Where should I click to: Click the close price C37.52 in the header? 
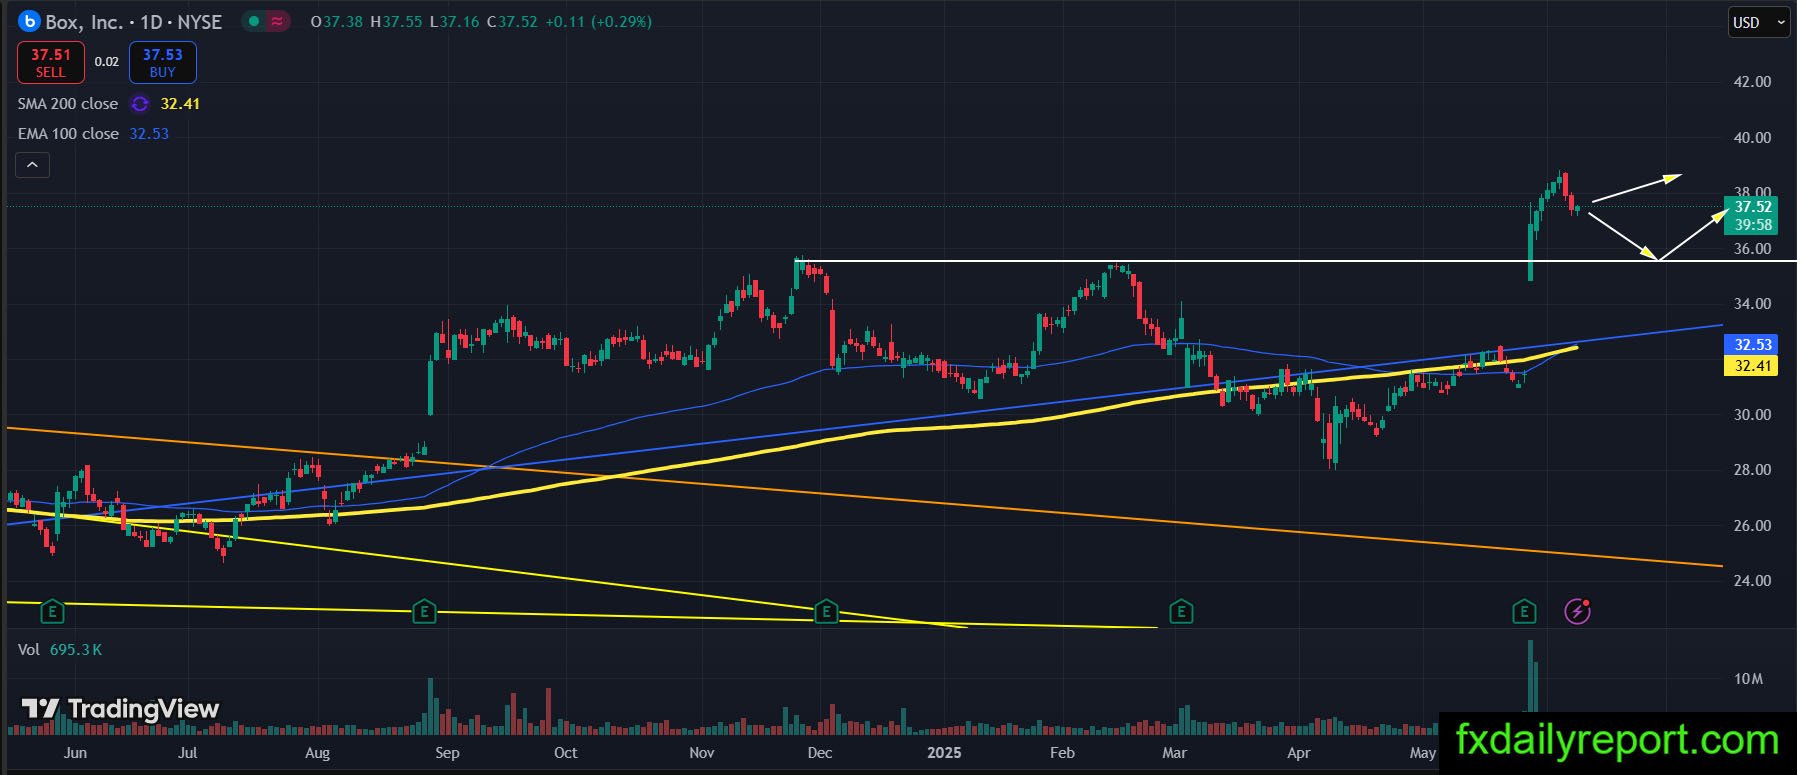point(512,22)
